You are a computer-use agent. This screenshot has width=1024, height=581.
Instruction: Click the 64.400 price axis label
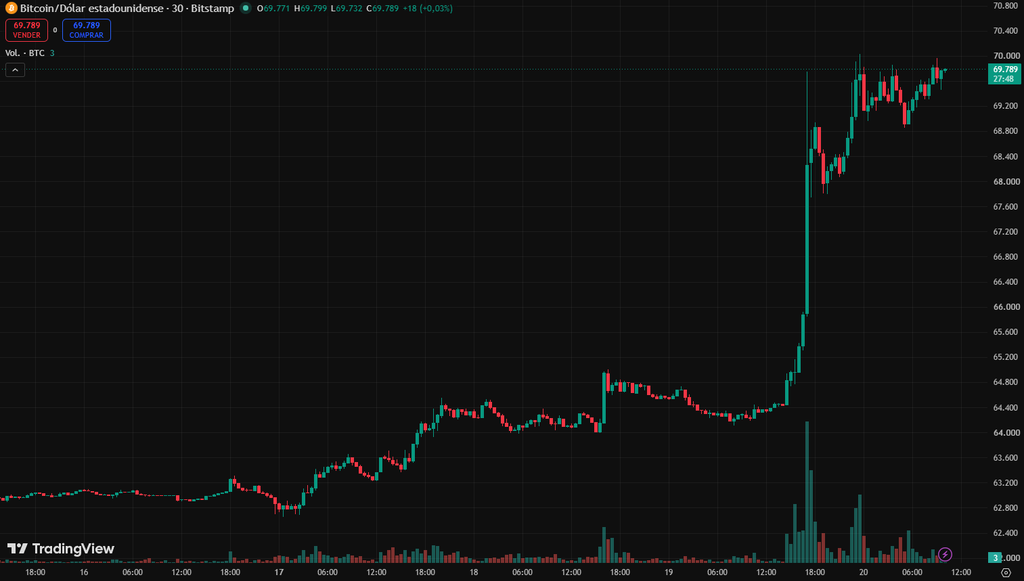[1006, 407]
